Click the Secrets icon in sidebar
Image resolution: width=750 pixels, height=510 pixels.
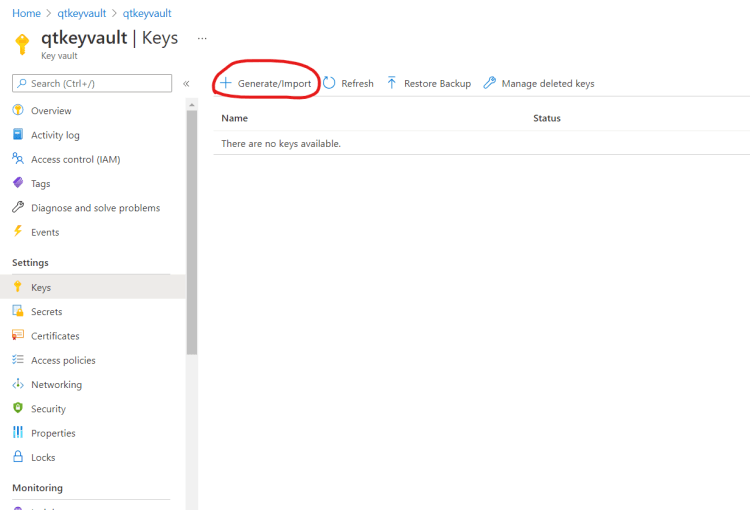(x=18, y=311)
